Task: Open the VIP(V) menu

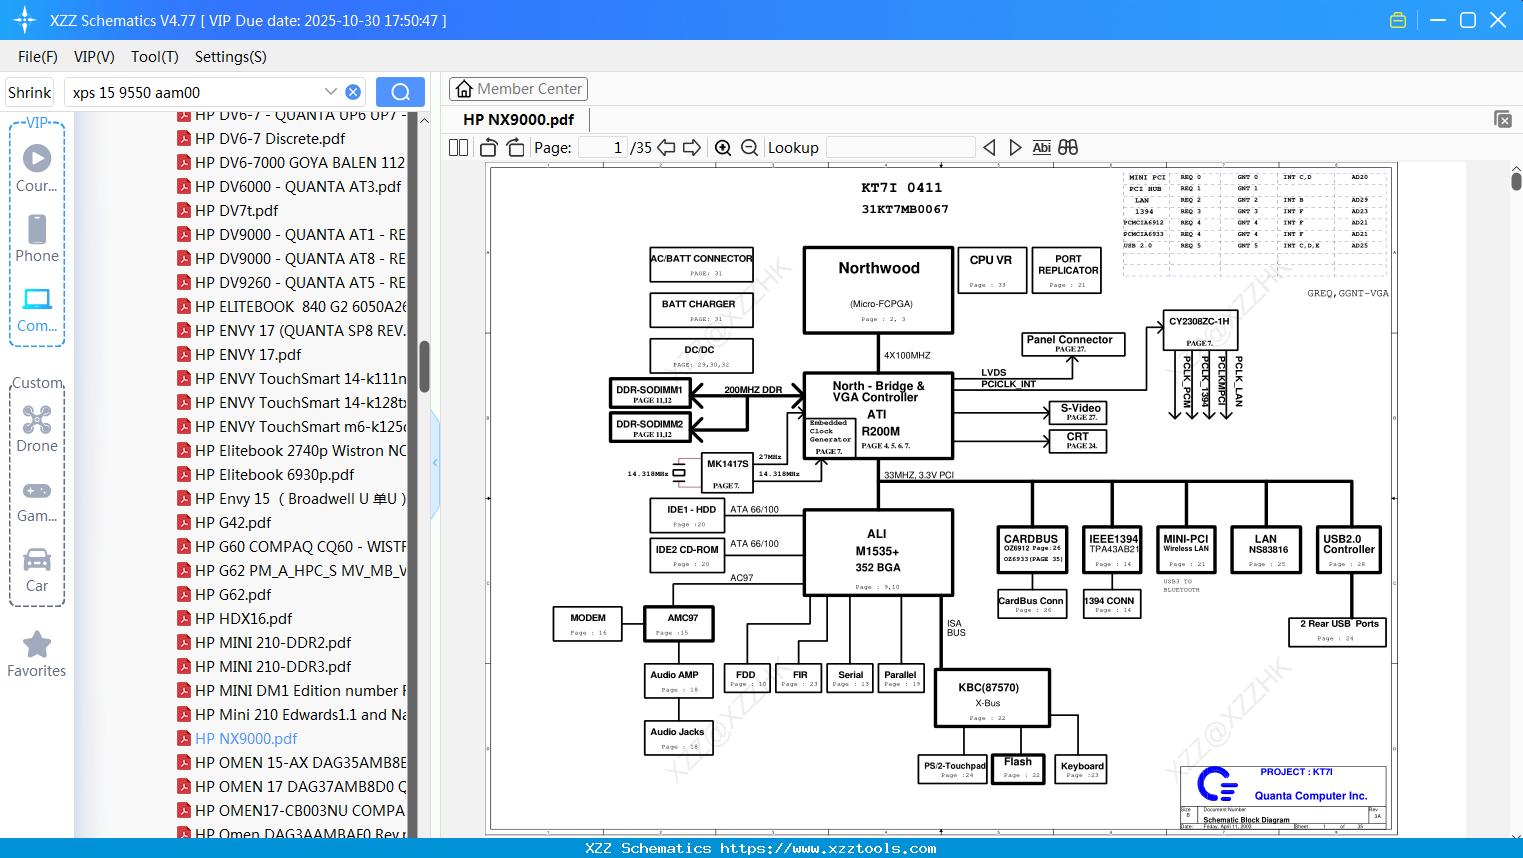Action: tap(94, 57)
